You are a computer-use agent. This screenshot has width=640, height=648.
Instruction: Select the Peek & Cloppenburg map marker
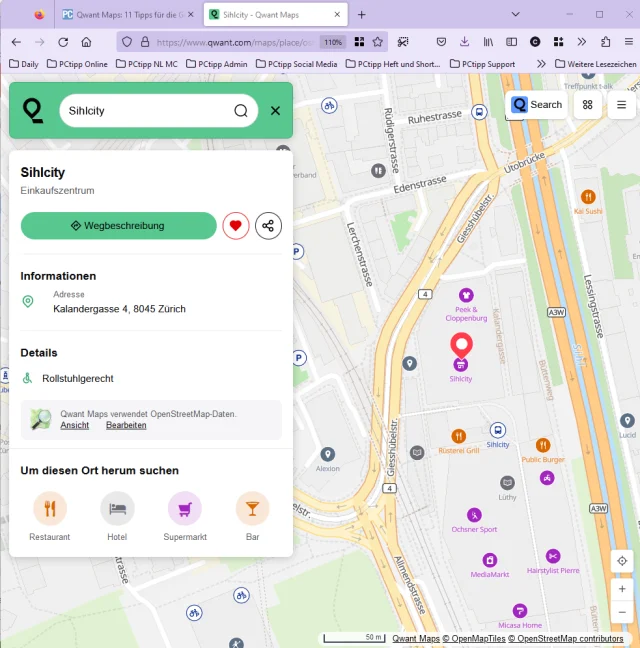point(466,295)
